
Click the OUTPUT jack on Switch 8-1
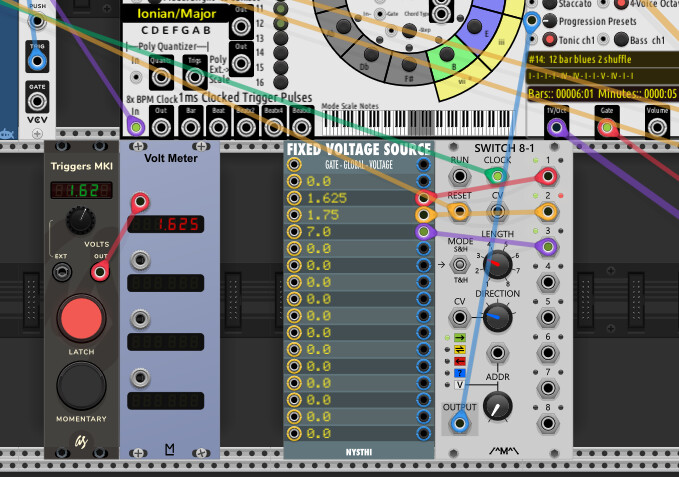pos(459,424)
